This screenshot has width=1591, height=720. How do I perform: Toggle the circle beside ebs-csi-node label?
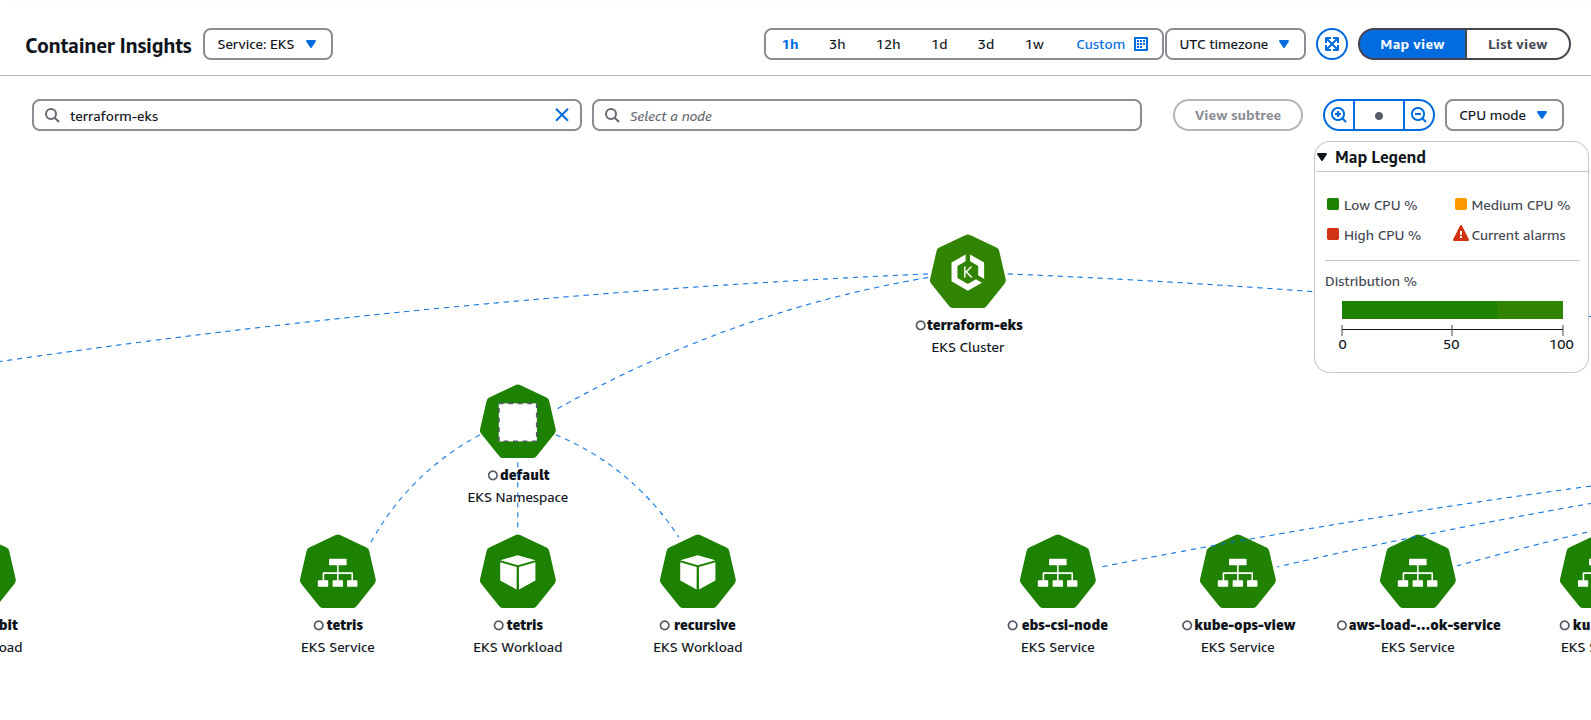pos(1013,626)
